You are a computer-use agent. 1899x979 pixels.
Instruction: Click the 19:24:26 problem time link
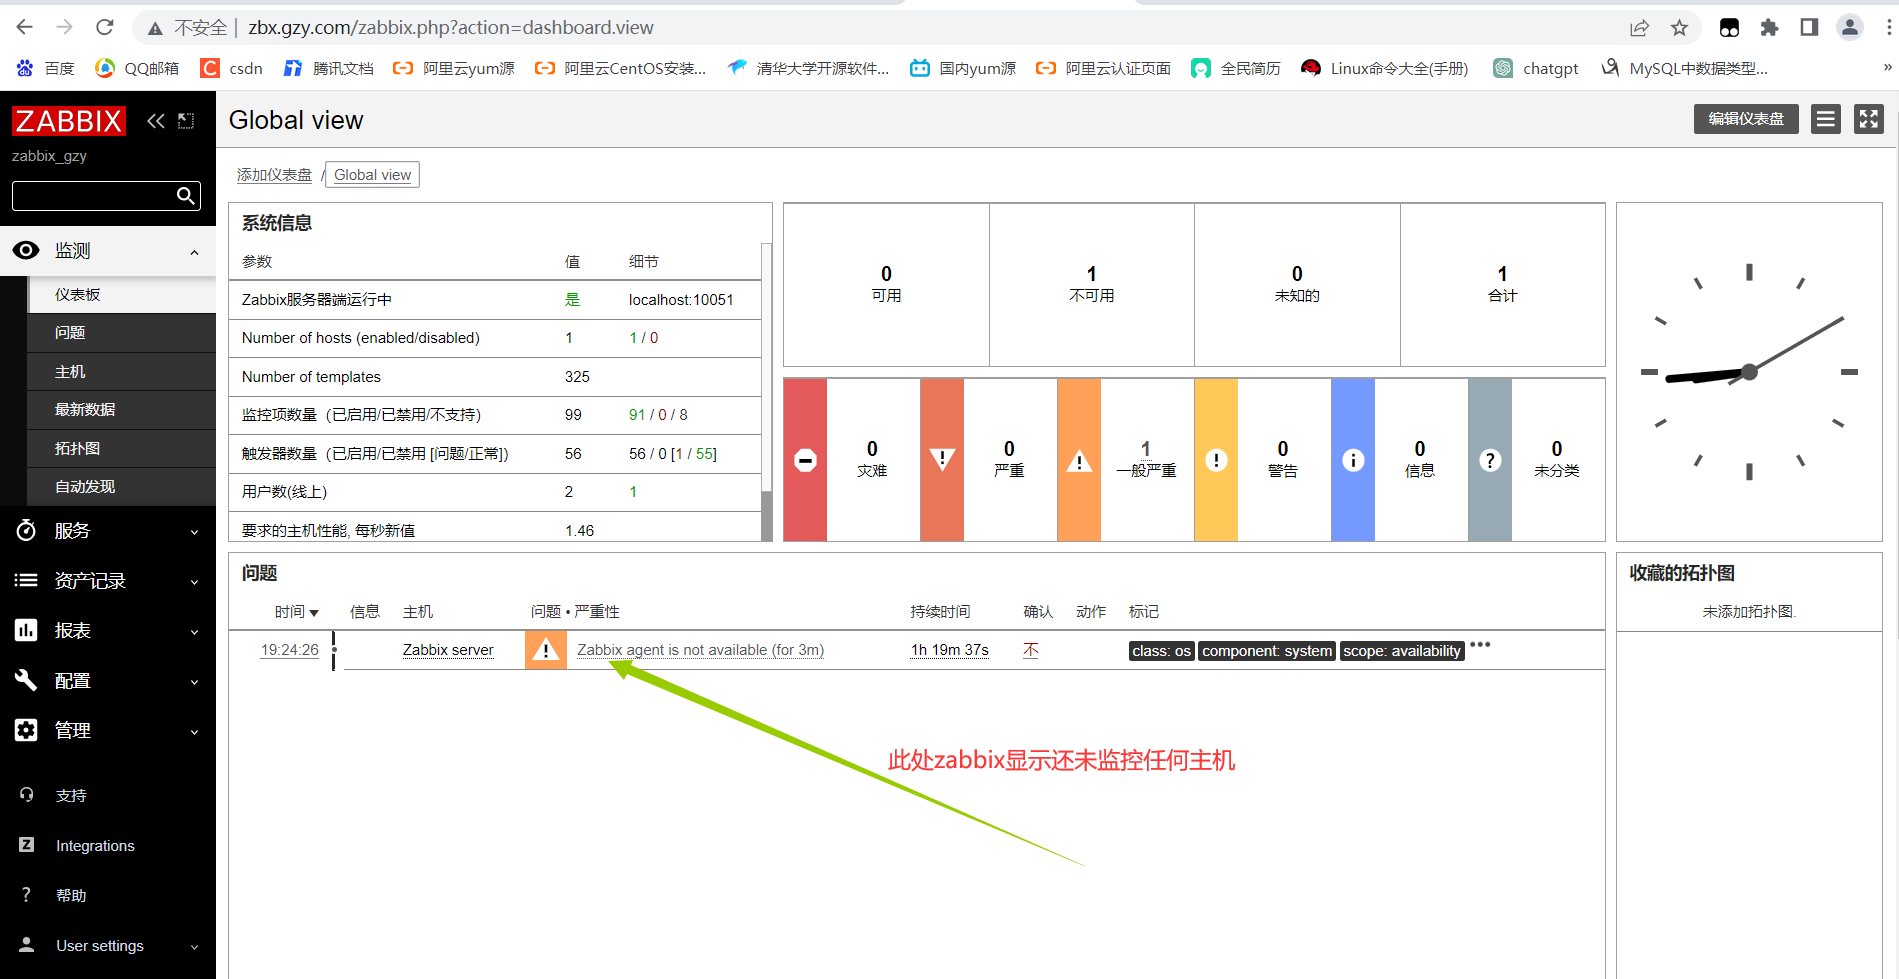click(290, 650)
